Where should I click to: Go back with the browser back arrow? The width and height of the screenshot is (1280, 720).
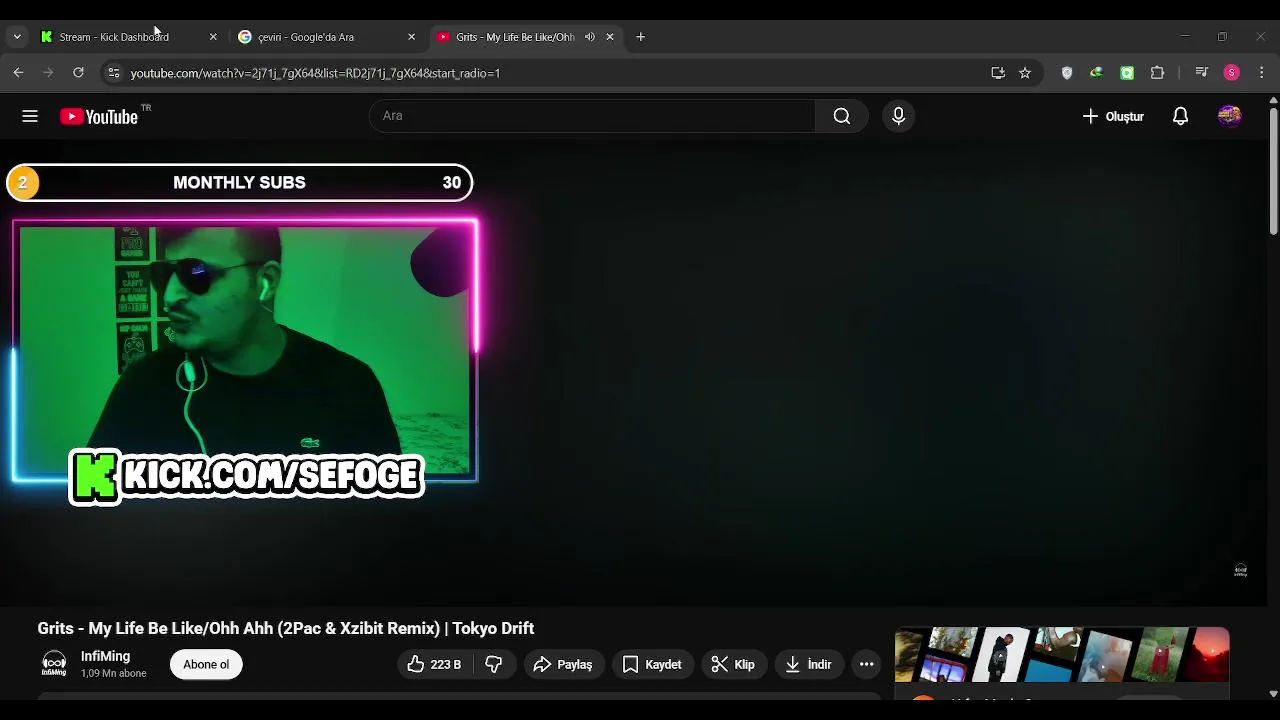pos(18,73)
